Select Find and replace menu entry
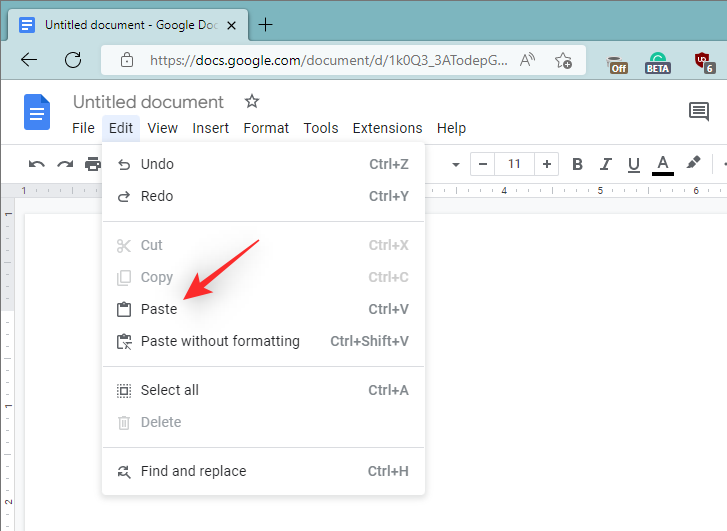The height and width of the screenshot is (531, 727). pyautogui.click(x=193, y=471)
